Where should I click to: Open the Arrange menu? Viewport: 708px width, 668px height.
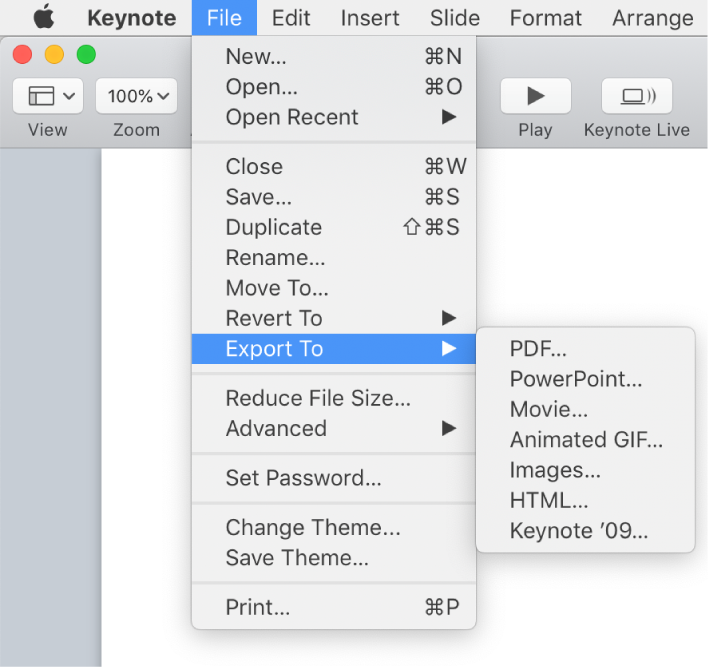click(x=651, y=18)
